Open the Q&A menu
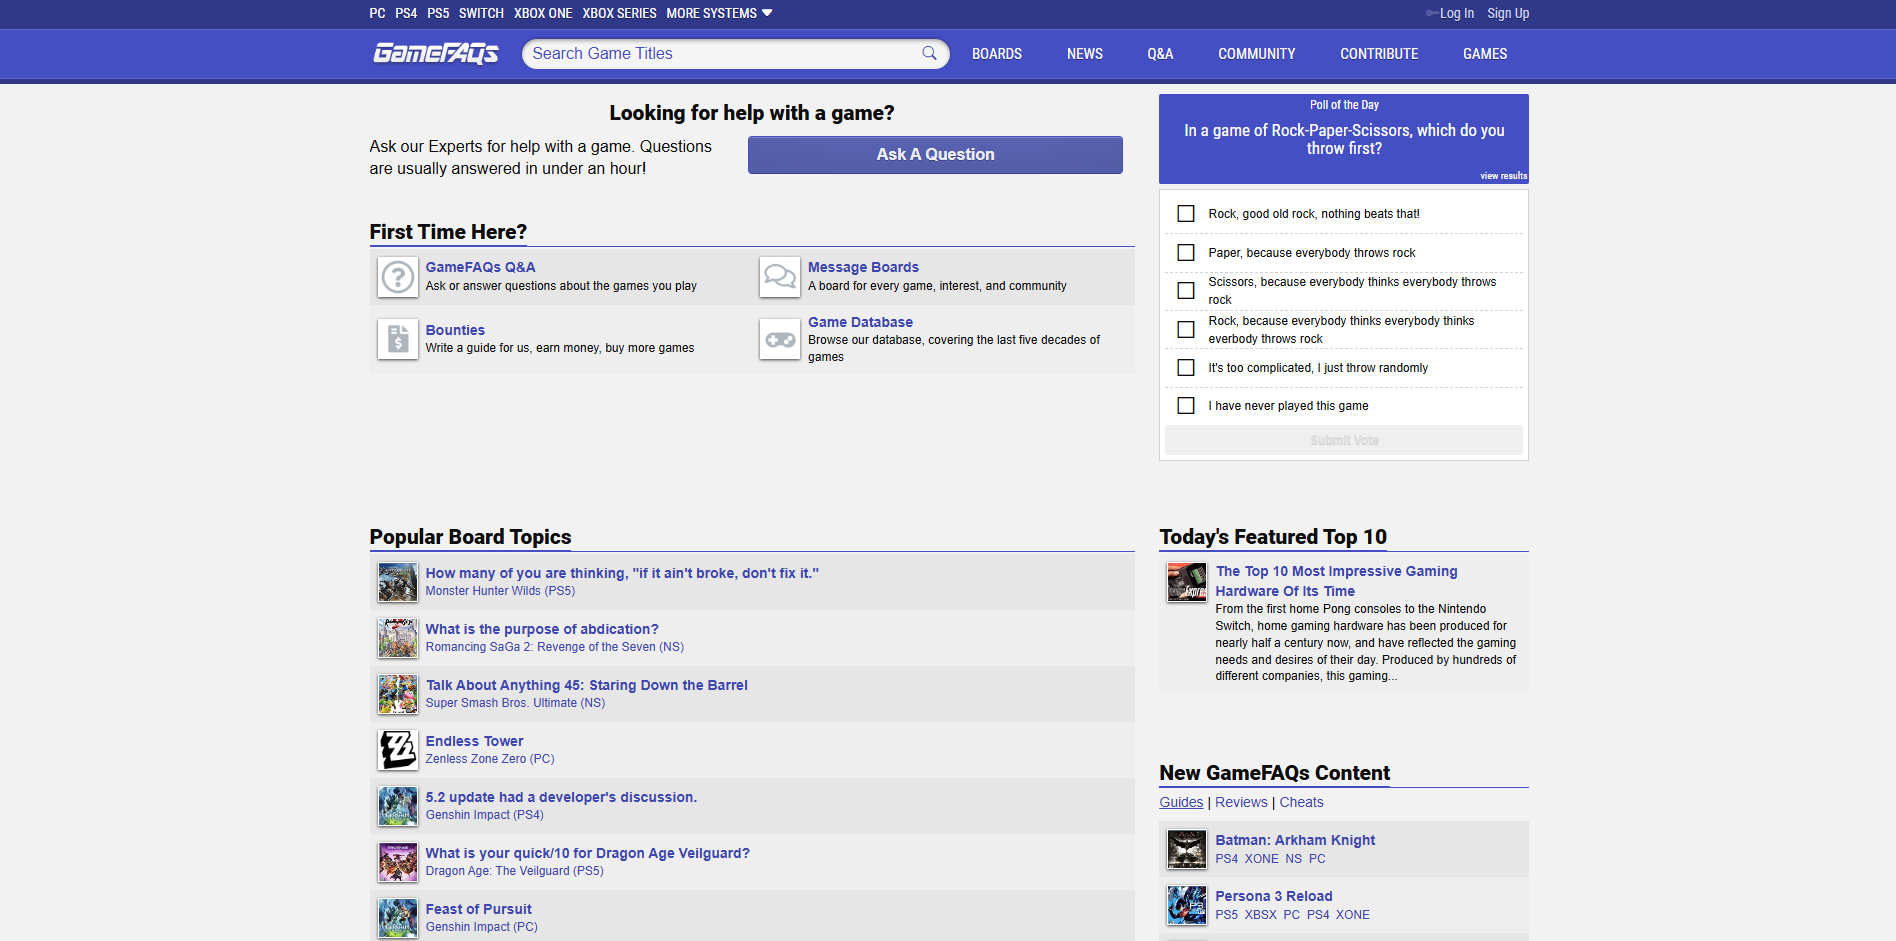1896x941 pixels. coord(1160,54)
